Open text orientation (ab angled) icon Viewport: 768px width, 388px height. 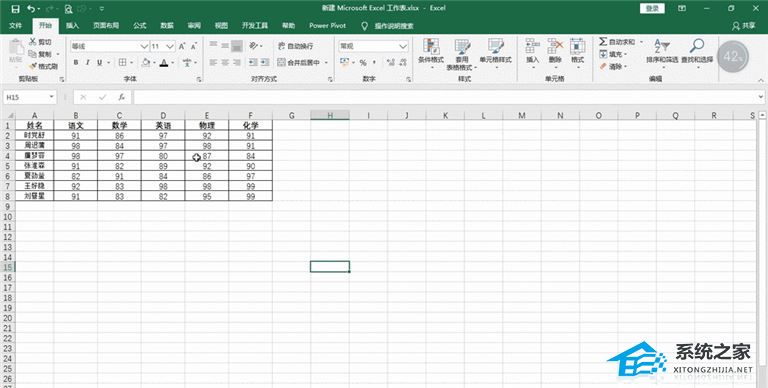tap(253, 46)
